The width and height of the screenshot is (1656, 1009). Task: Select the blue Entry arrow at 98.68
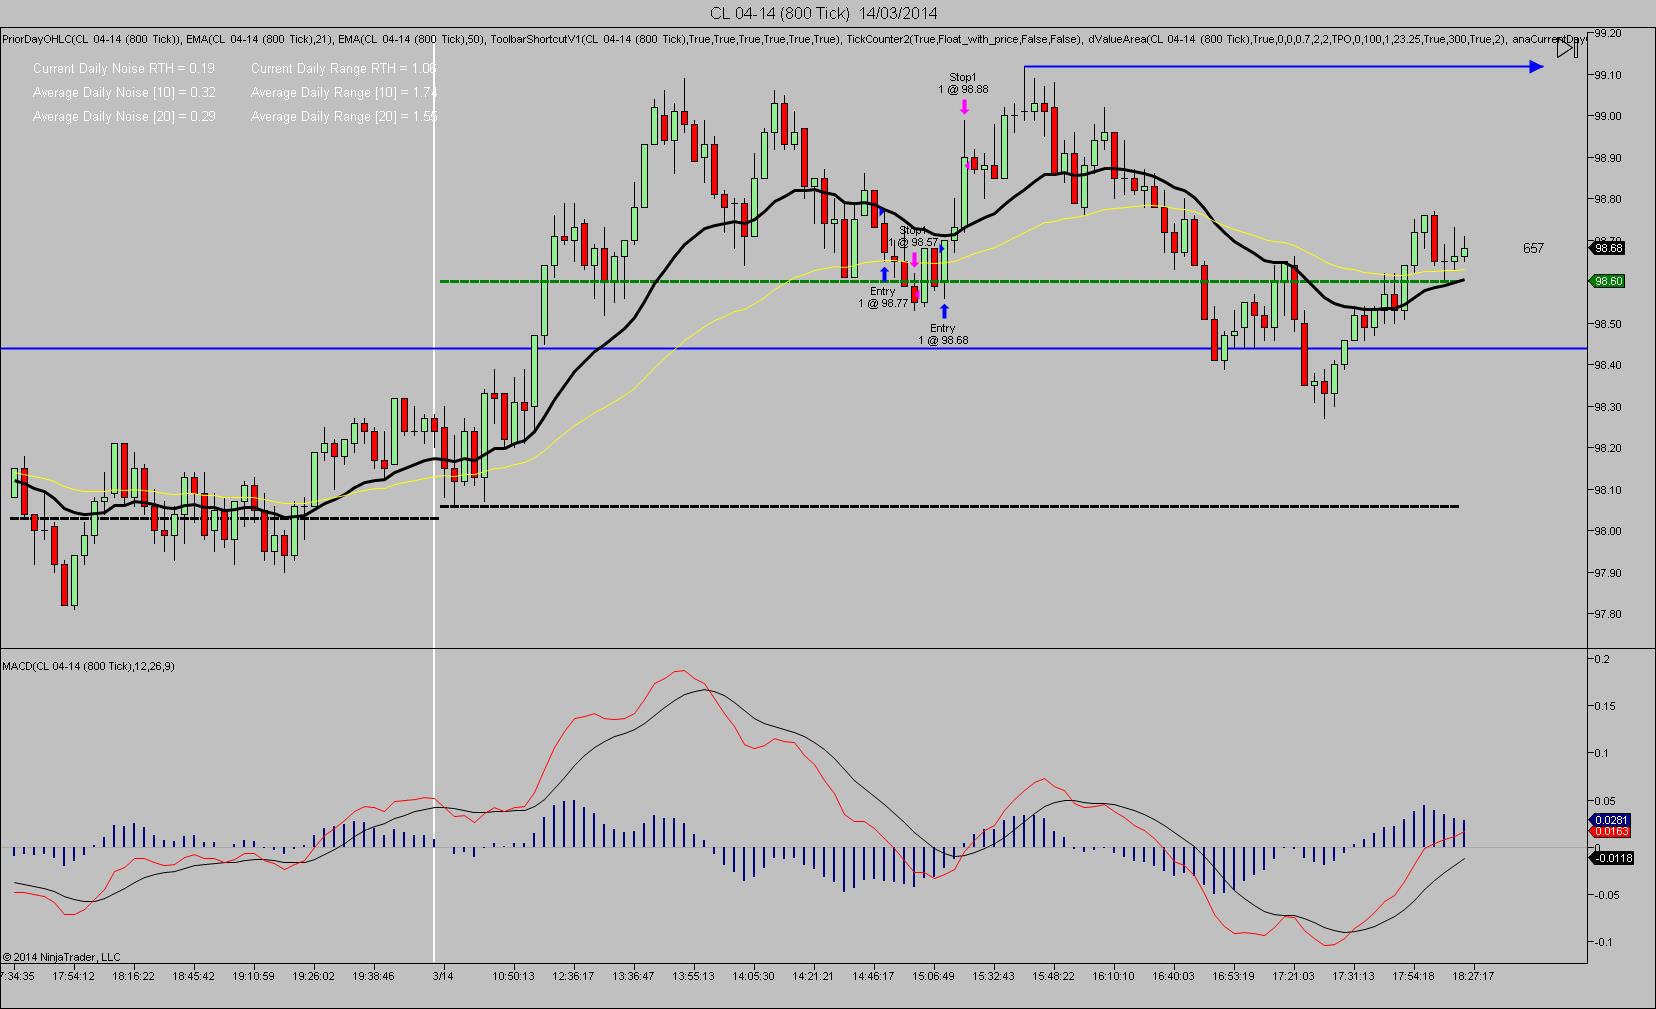pyautogui.click(x=944, y=311)
